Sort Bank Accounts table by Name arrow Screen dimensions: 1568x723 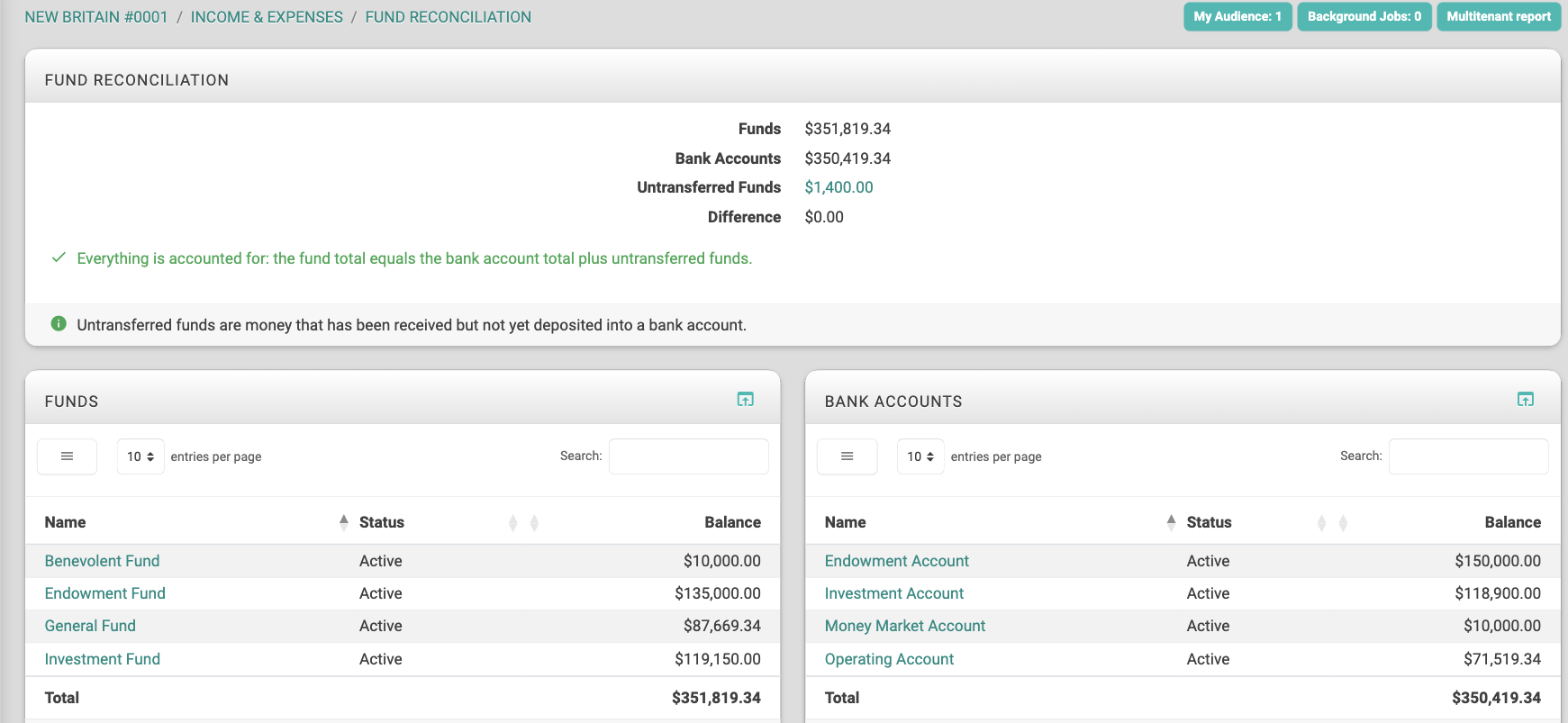pos(1171,522)
